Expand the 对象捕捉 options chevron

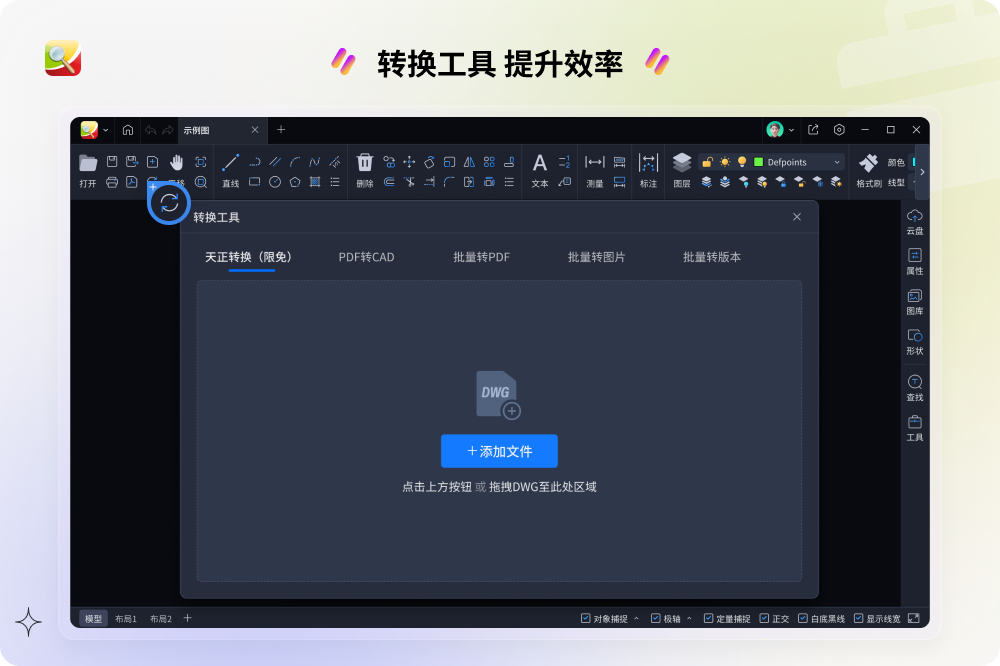pyautogui.click(x=635, y=618)
